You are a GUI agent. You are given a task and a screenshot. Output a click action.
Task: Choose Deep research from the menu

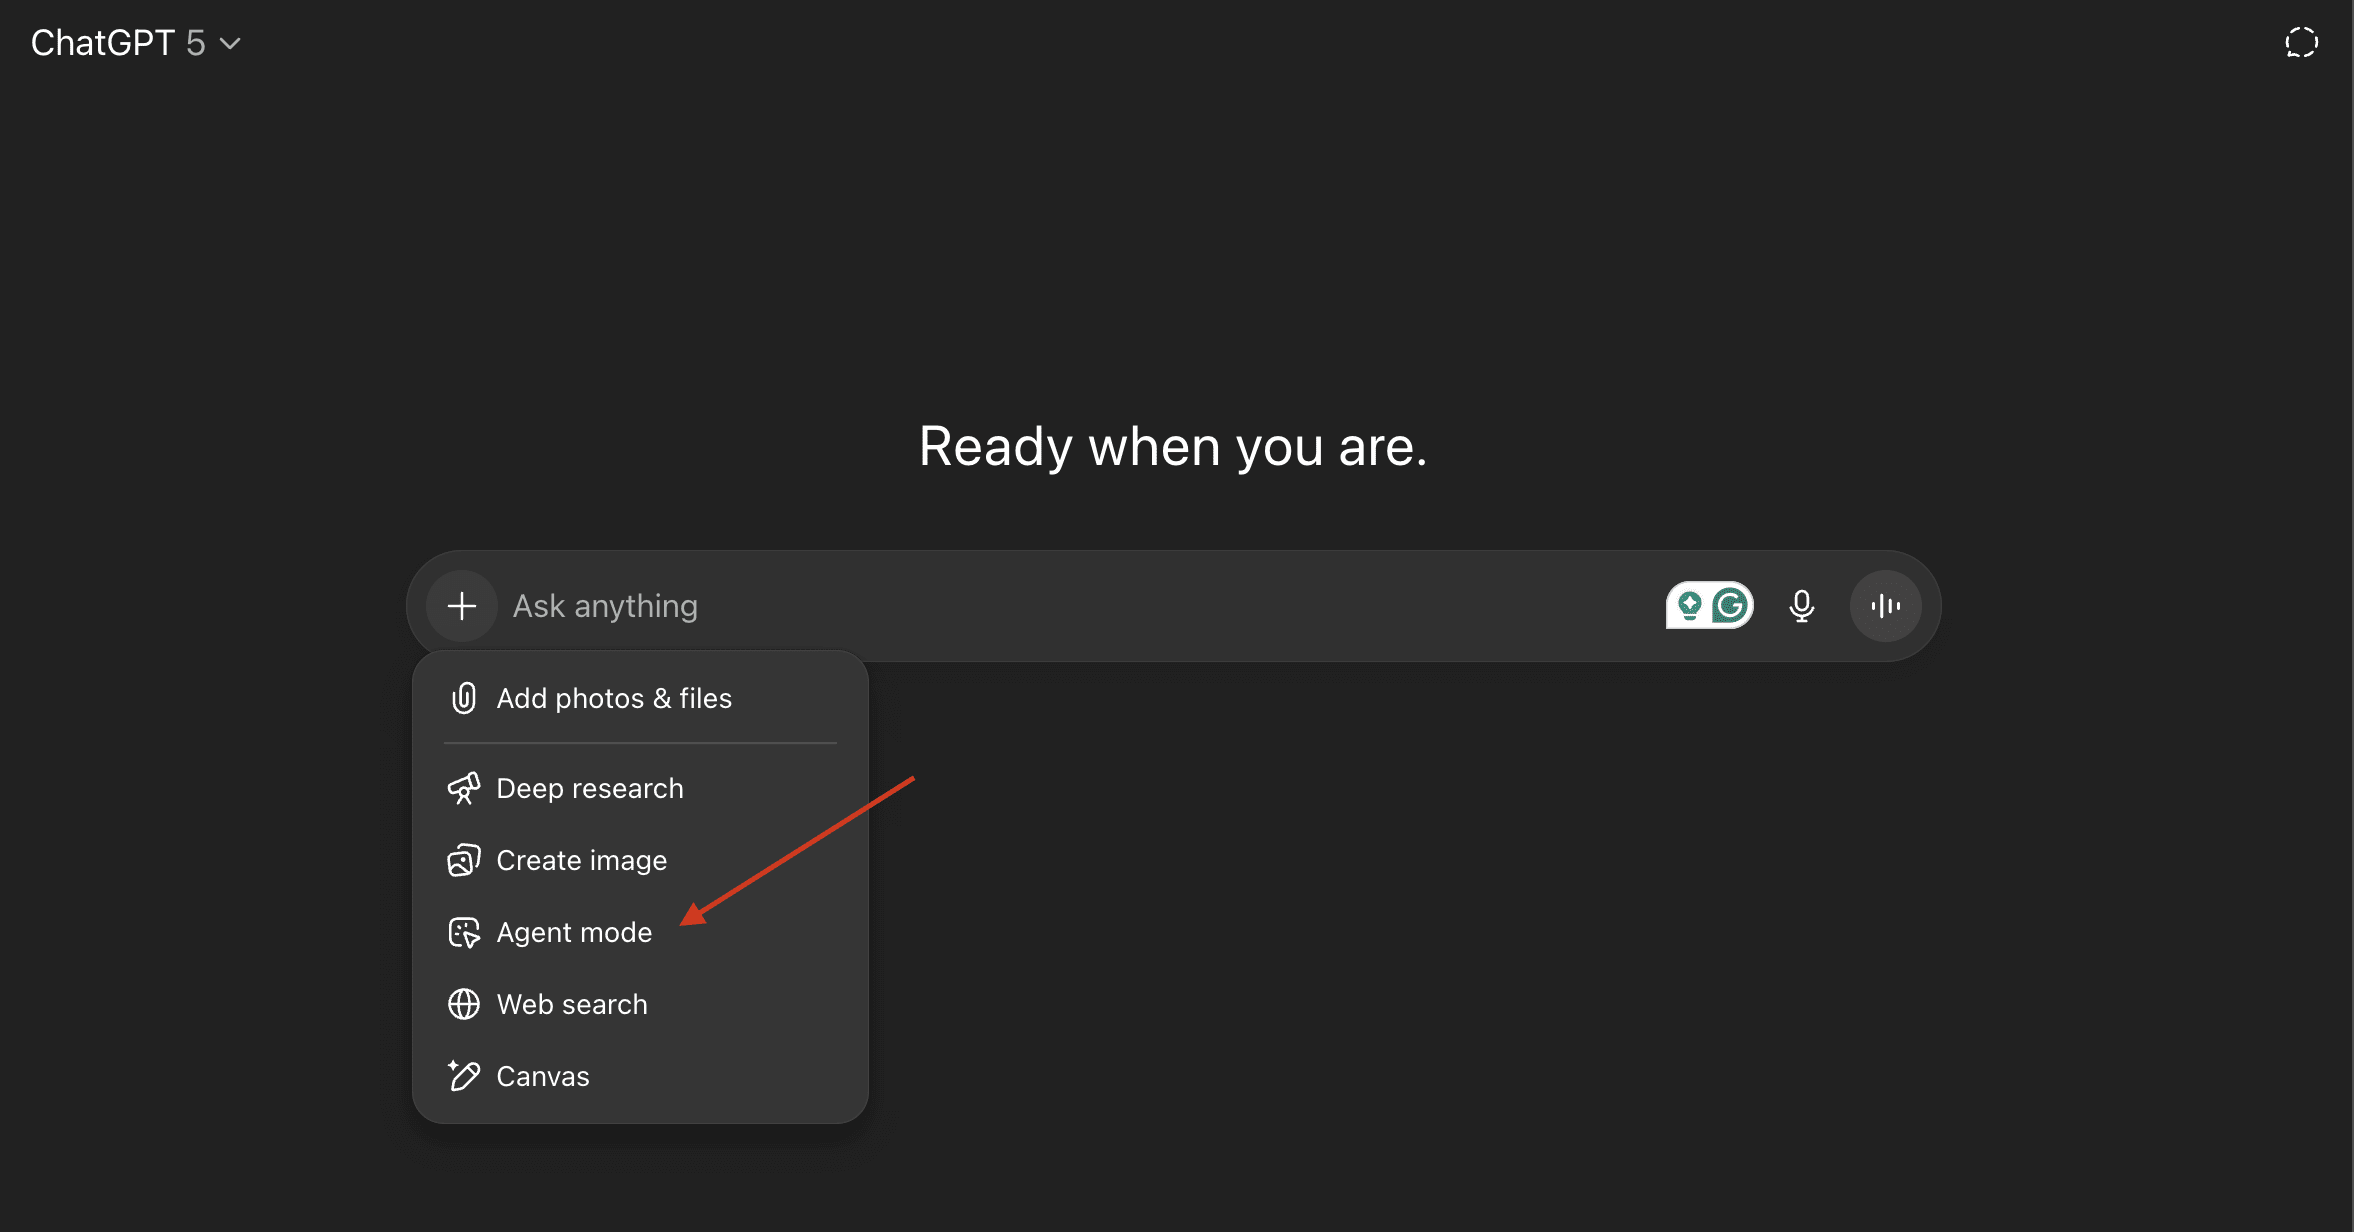click(x=590, y=788)
